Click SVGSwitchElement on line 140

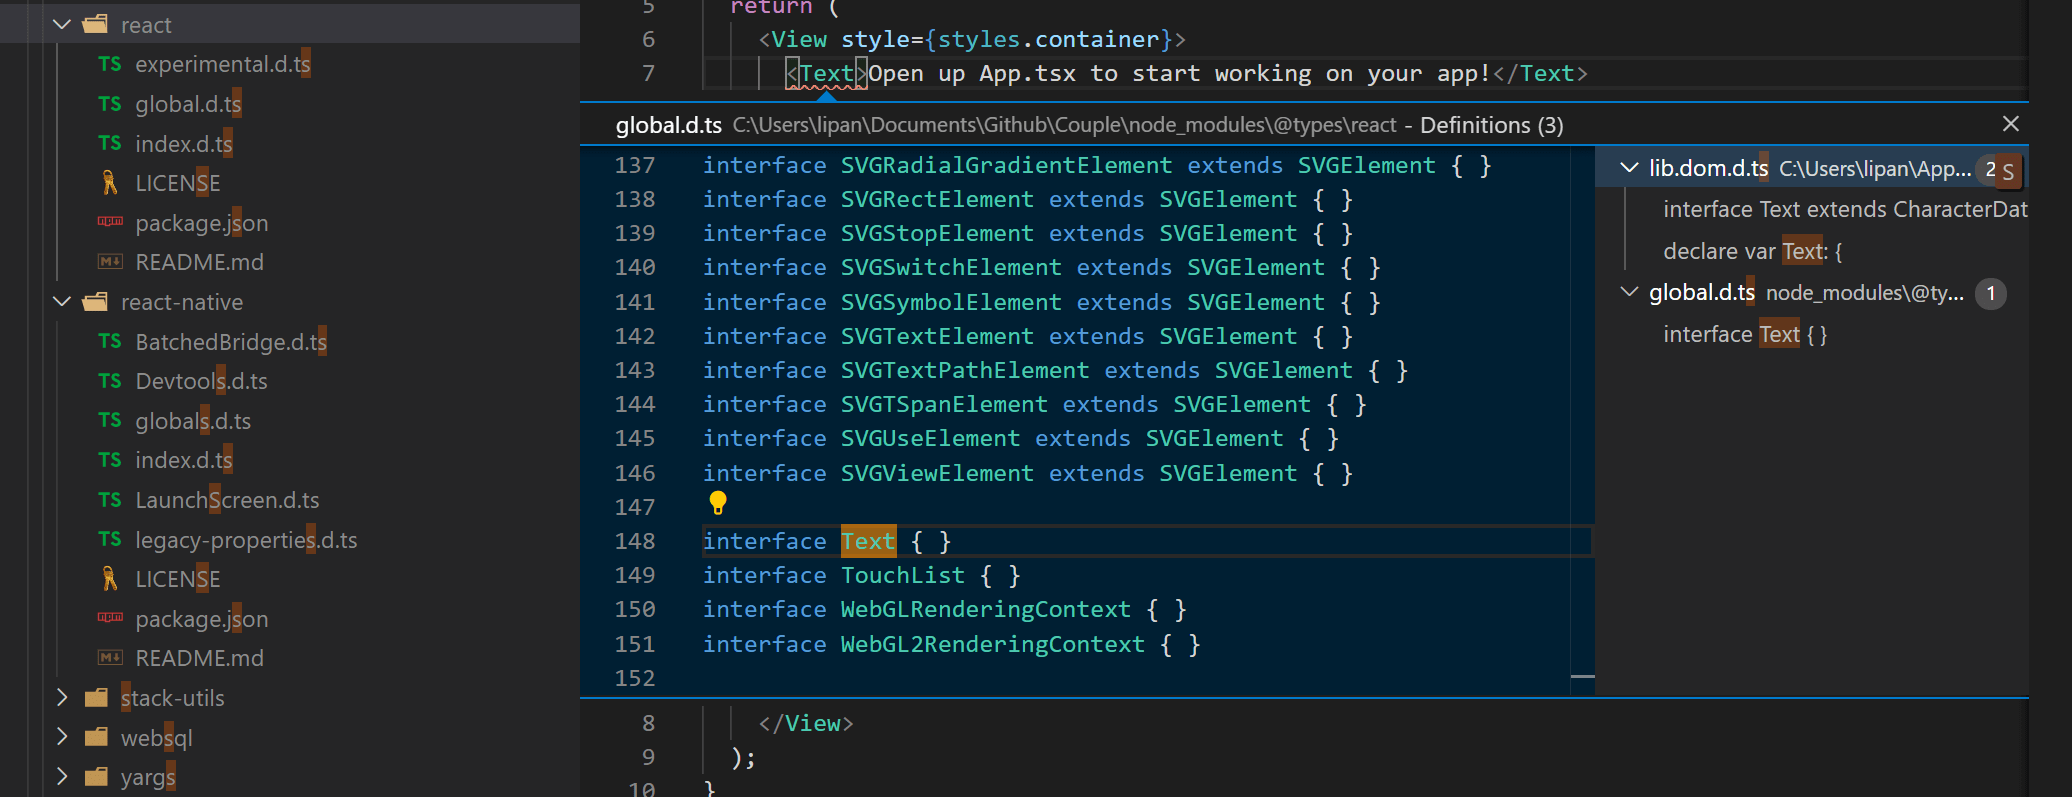pyautogui.click(x=951, y=267)
